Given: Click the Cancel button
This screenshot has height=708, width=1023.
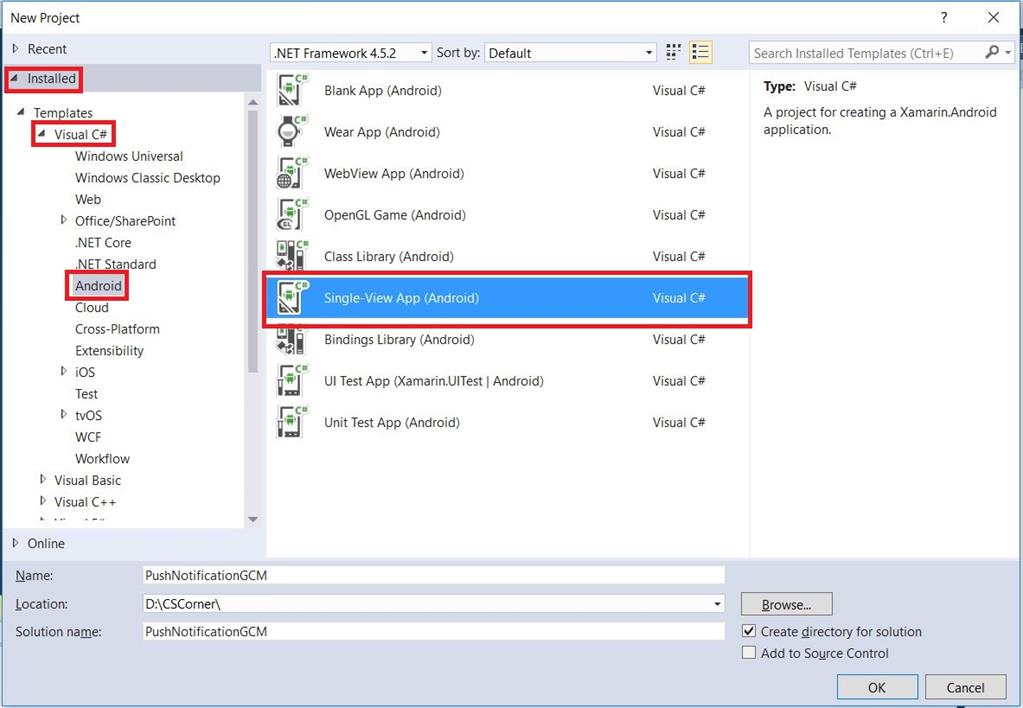Looking at the screenshot, I should (965, 687).
